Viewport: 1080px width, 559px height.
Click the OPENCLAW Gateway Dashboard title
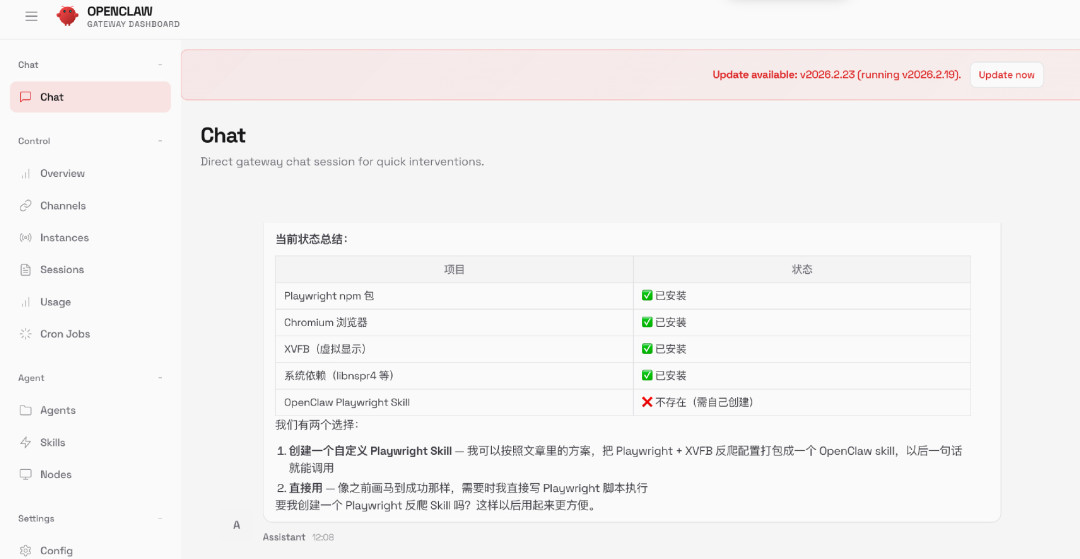click(x=133, y=17)
